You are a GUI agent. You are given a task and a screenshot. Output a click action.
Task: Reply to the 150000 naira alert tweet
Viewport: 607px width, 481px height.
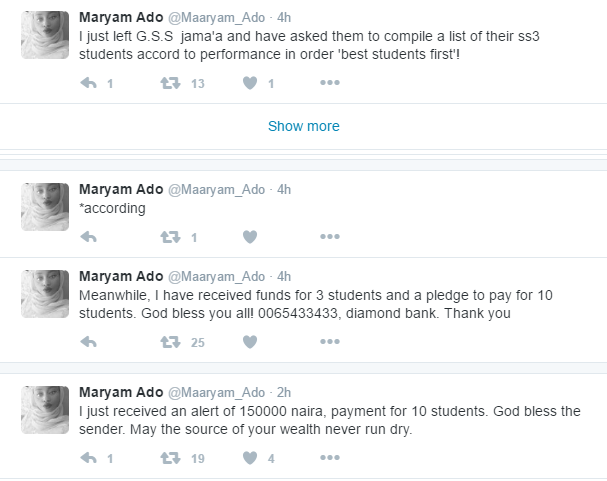(x=89, y=458)
